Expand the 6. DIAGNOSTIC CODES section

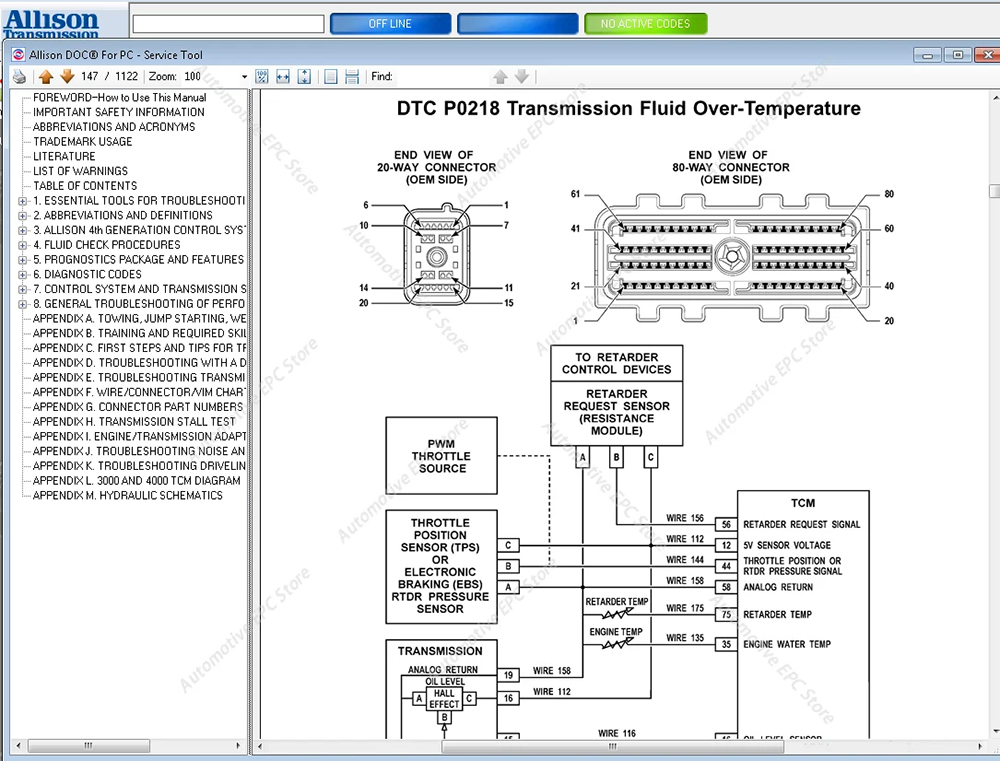click(x=23, y=274)
